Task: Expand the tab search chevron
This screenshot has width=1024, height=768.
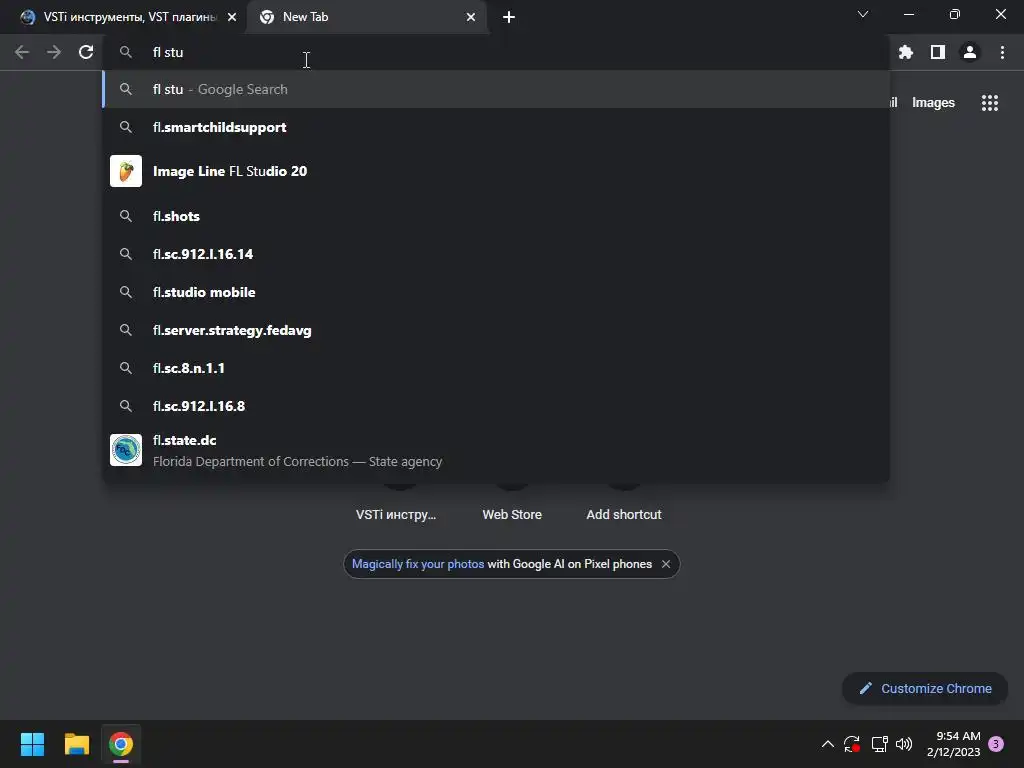Action: pyautogui.click(x=863, y=14)
